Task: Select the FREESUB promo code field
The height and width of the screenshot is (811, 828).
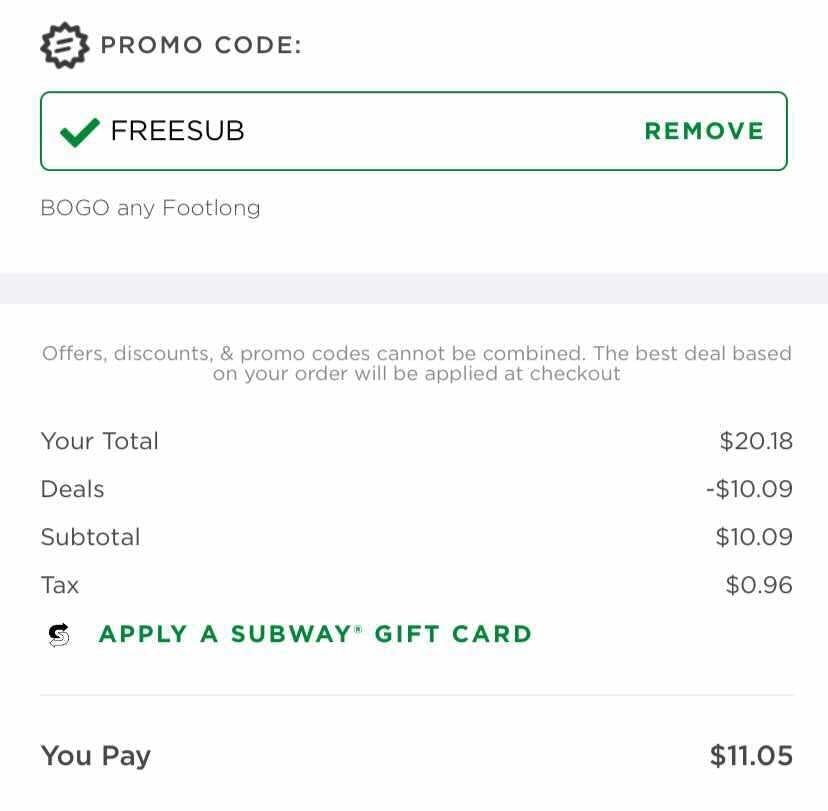Action: click(x=414, y=131)
